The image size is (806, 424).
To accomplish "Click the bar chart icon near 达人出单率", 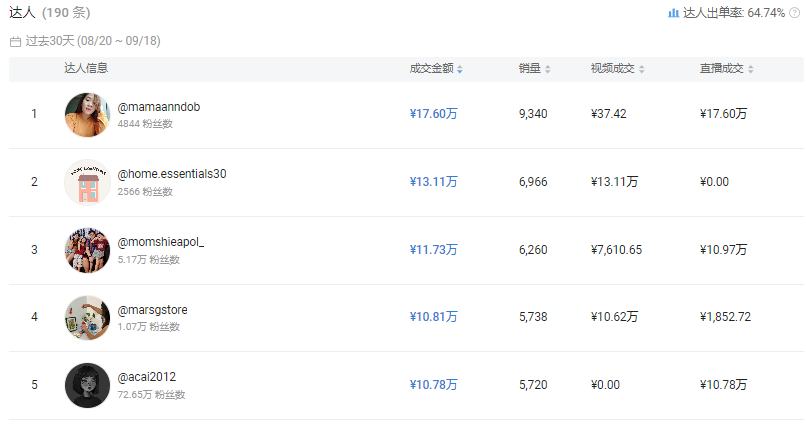I will click(673, 13).
